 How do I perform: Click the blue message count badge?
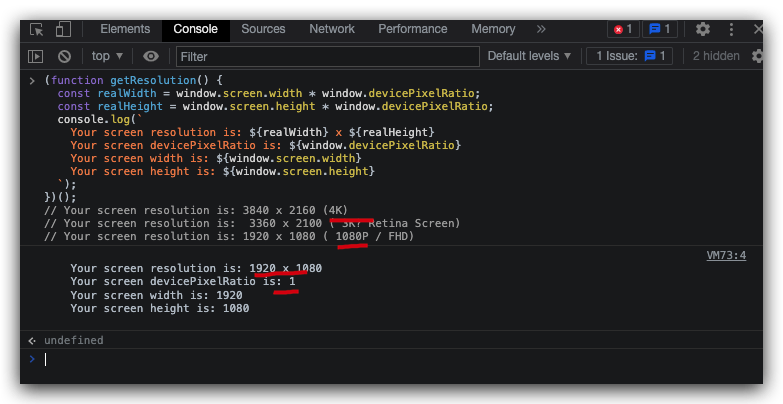pyautogui.click(x=658, y=30)
